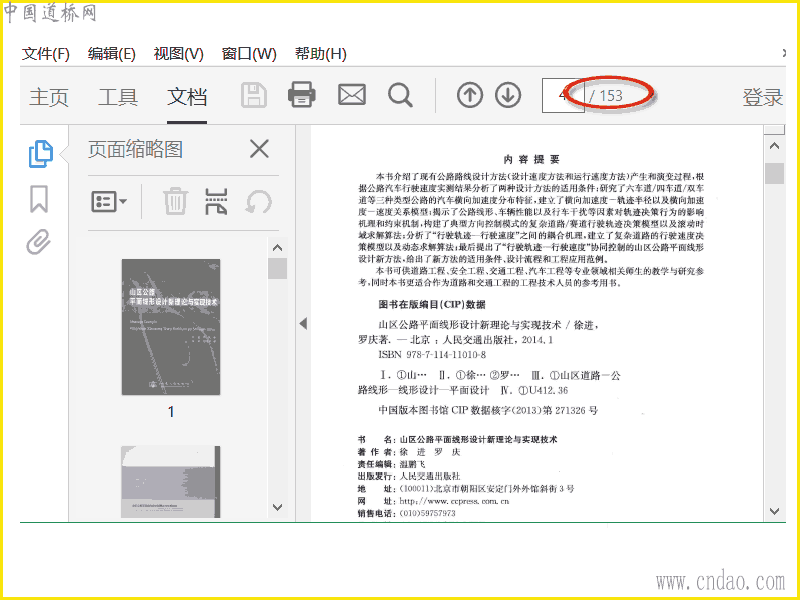Viewport: 800px width, 600px height.
Task: Open the bookmarks sidebar icon
Action: (x=39, y=198)
